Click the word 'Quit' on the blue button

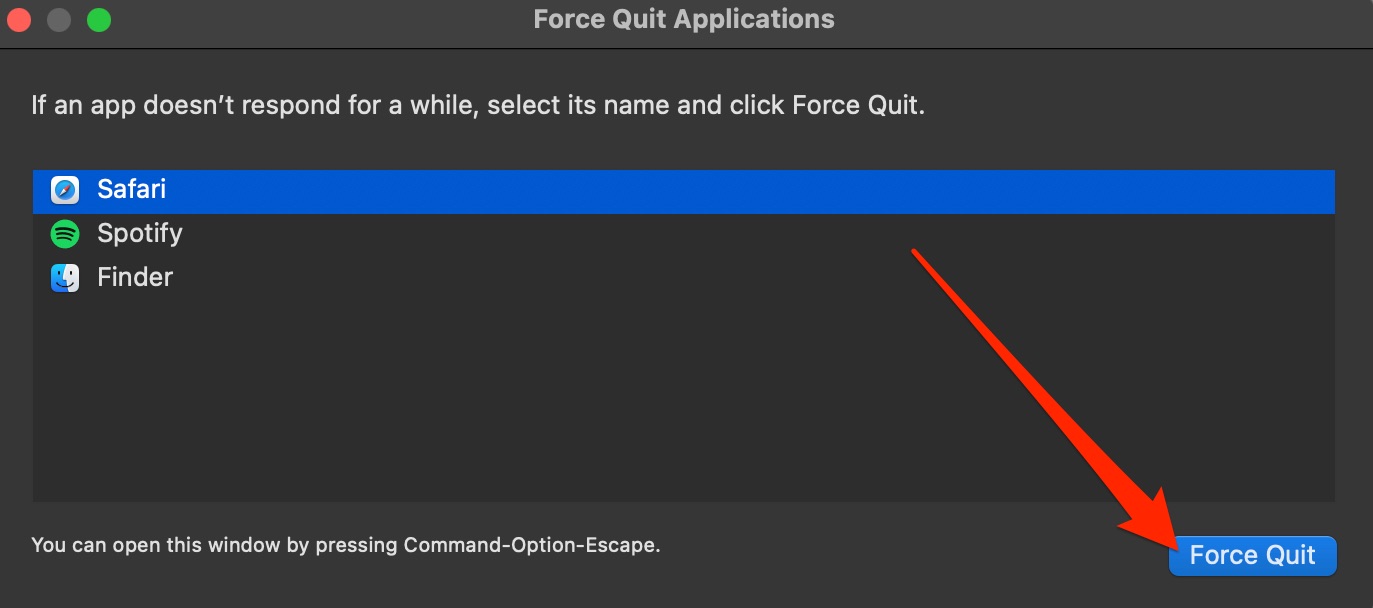click(1289, 555)
